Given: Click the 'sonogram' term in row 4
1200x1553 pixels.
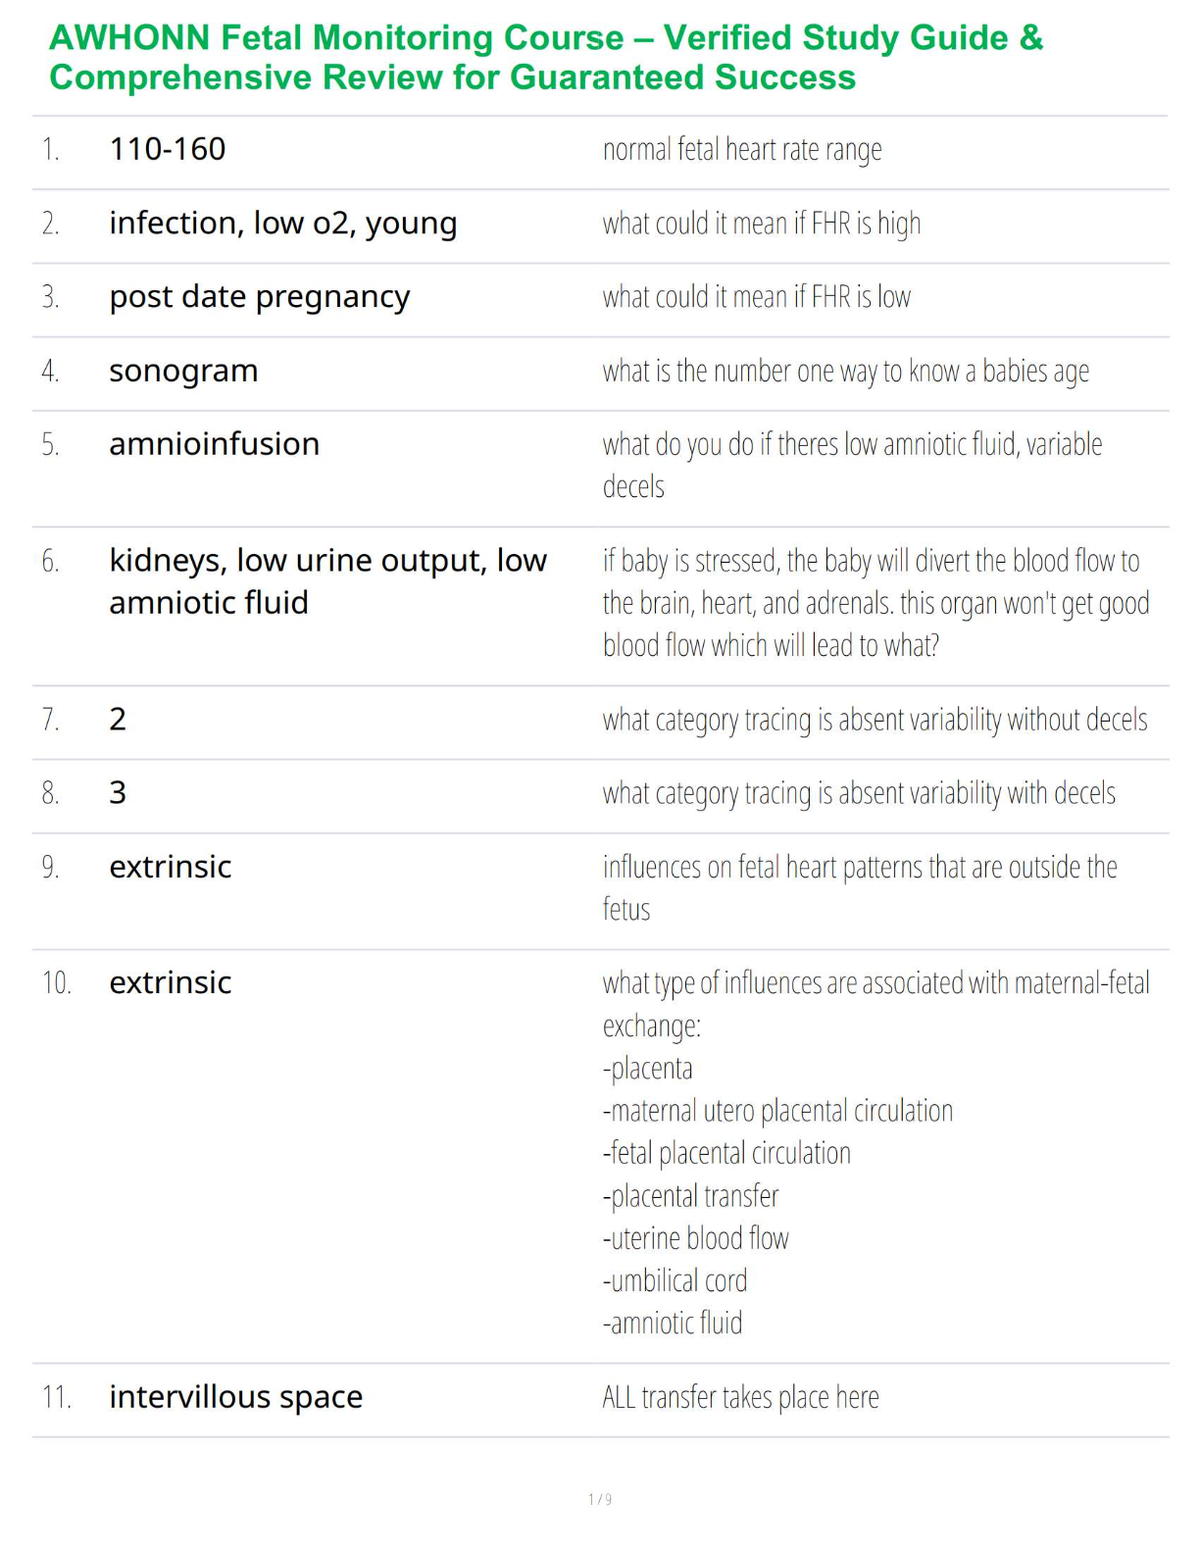Looking at the screenshot, I should coord(183,371).
